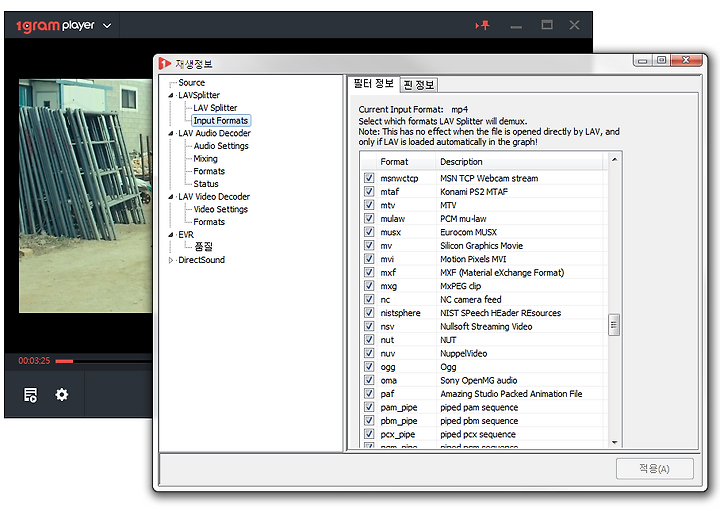Click the 'mxg' format name
The image size is (720, 515).
coord(388,286)
